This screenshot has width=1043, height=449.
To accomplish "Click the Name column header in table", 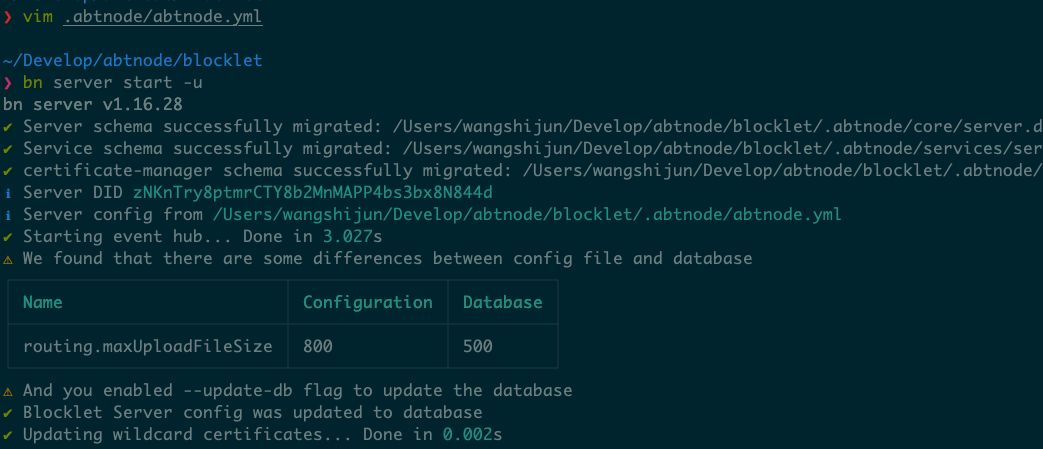I will click(x=42, y=302).
